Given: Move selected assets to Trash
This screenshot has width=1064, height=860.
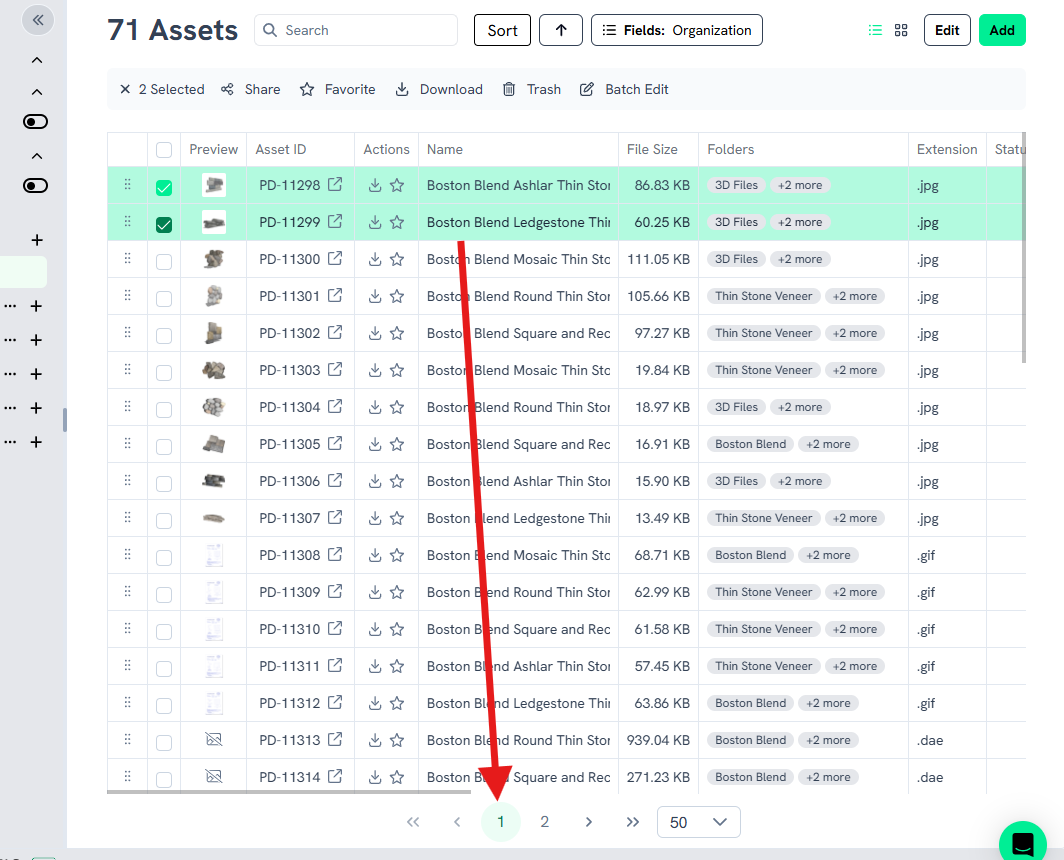Looking at the screenshot, I should (532, 89).
